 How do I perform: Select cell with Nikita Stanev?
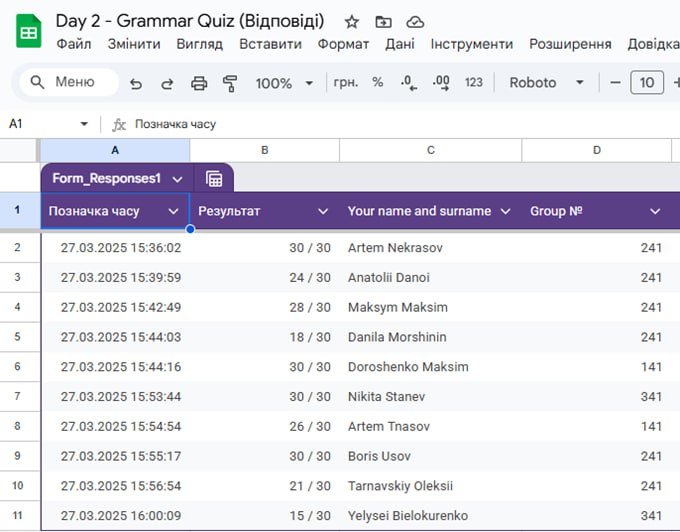(431, 396)
